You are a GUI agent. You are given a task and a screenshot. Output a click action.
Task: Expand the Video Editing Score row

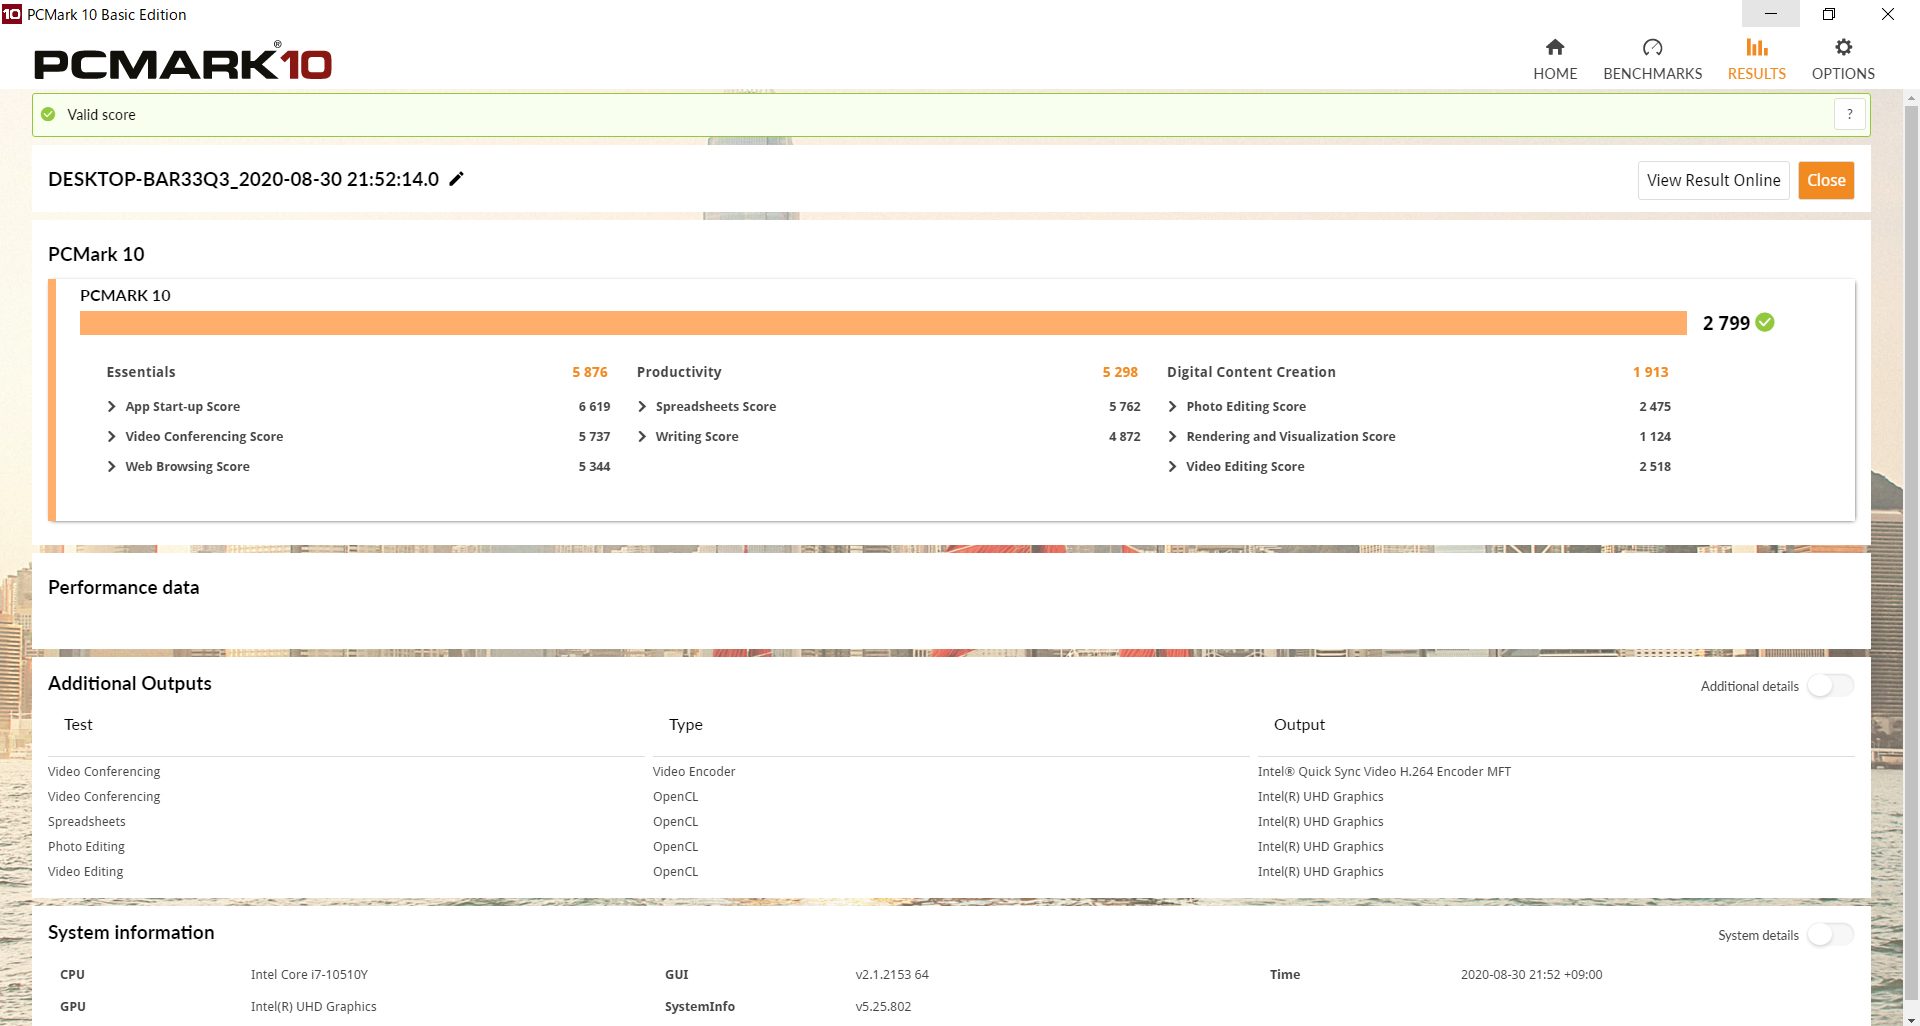click(x=1172, y=466)
